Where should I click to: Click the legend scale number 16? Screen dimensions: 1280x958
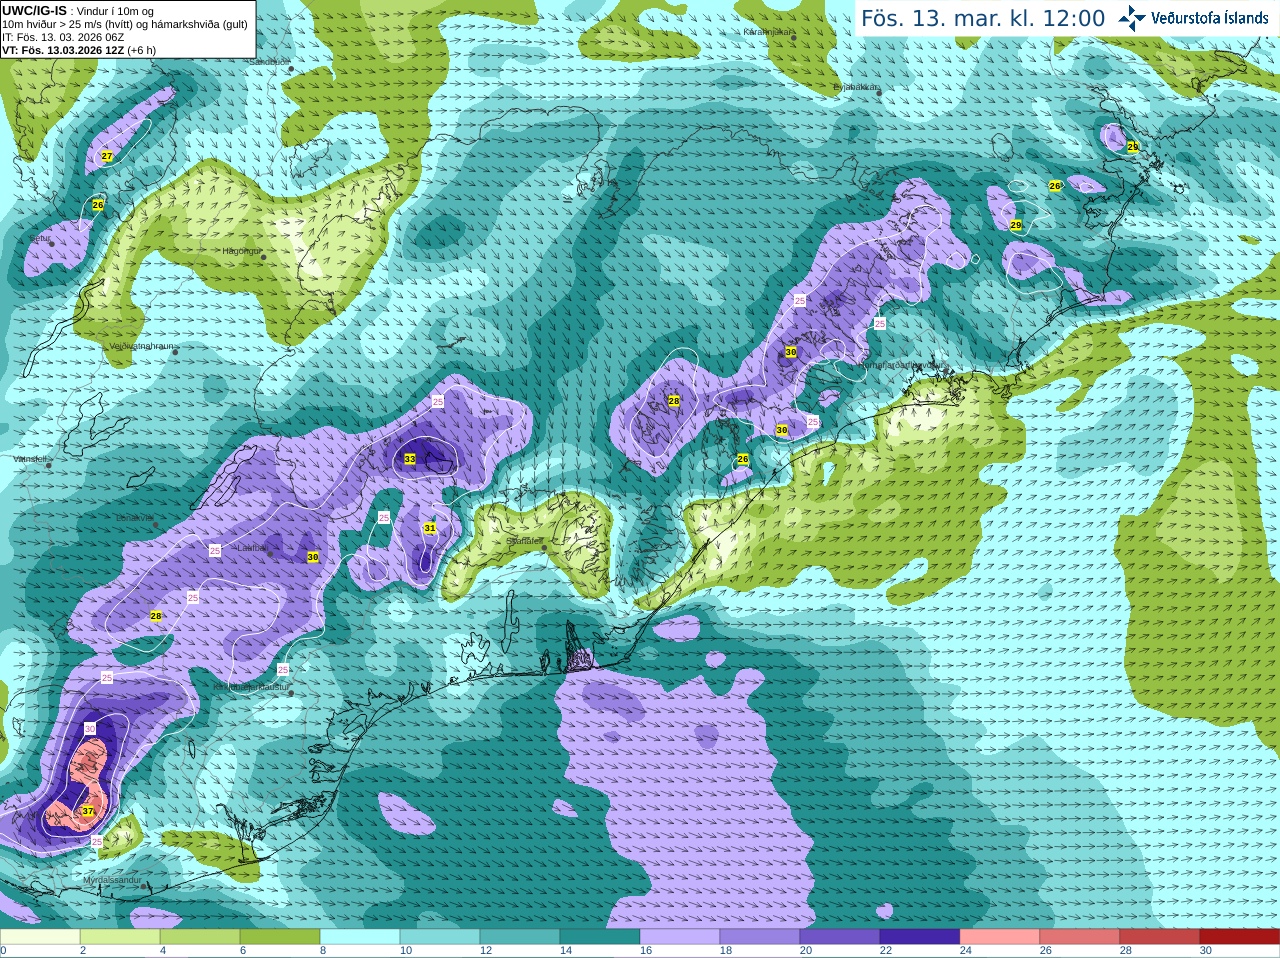pos(646,951)
